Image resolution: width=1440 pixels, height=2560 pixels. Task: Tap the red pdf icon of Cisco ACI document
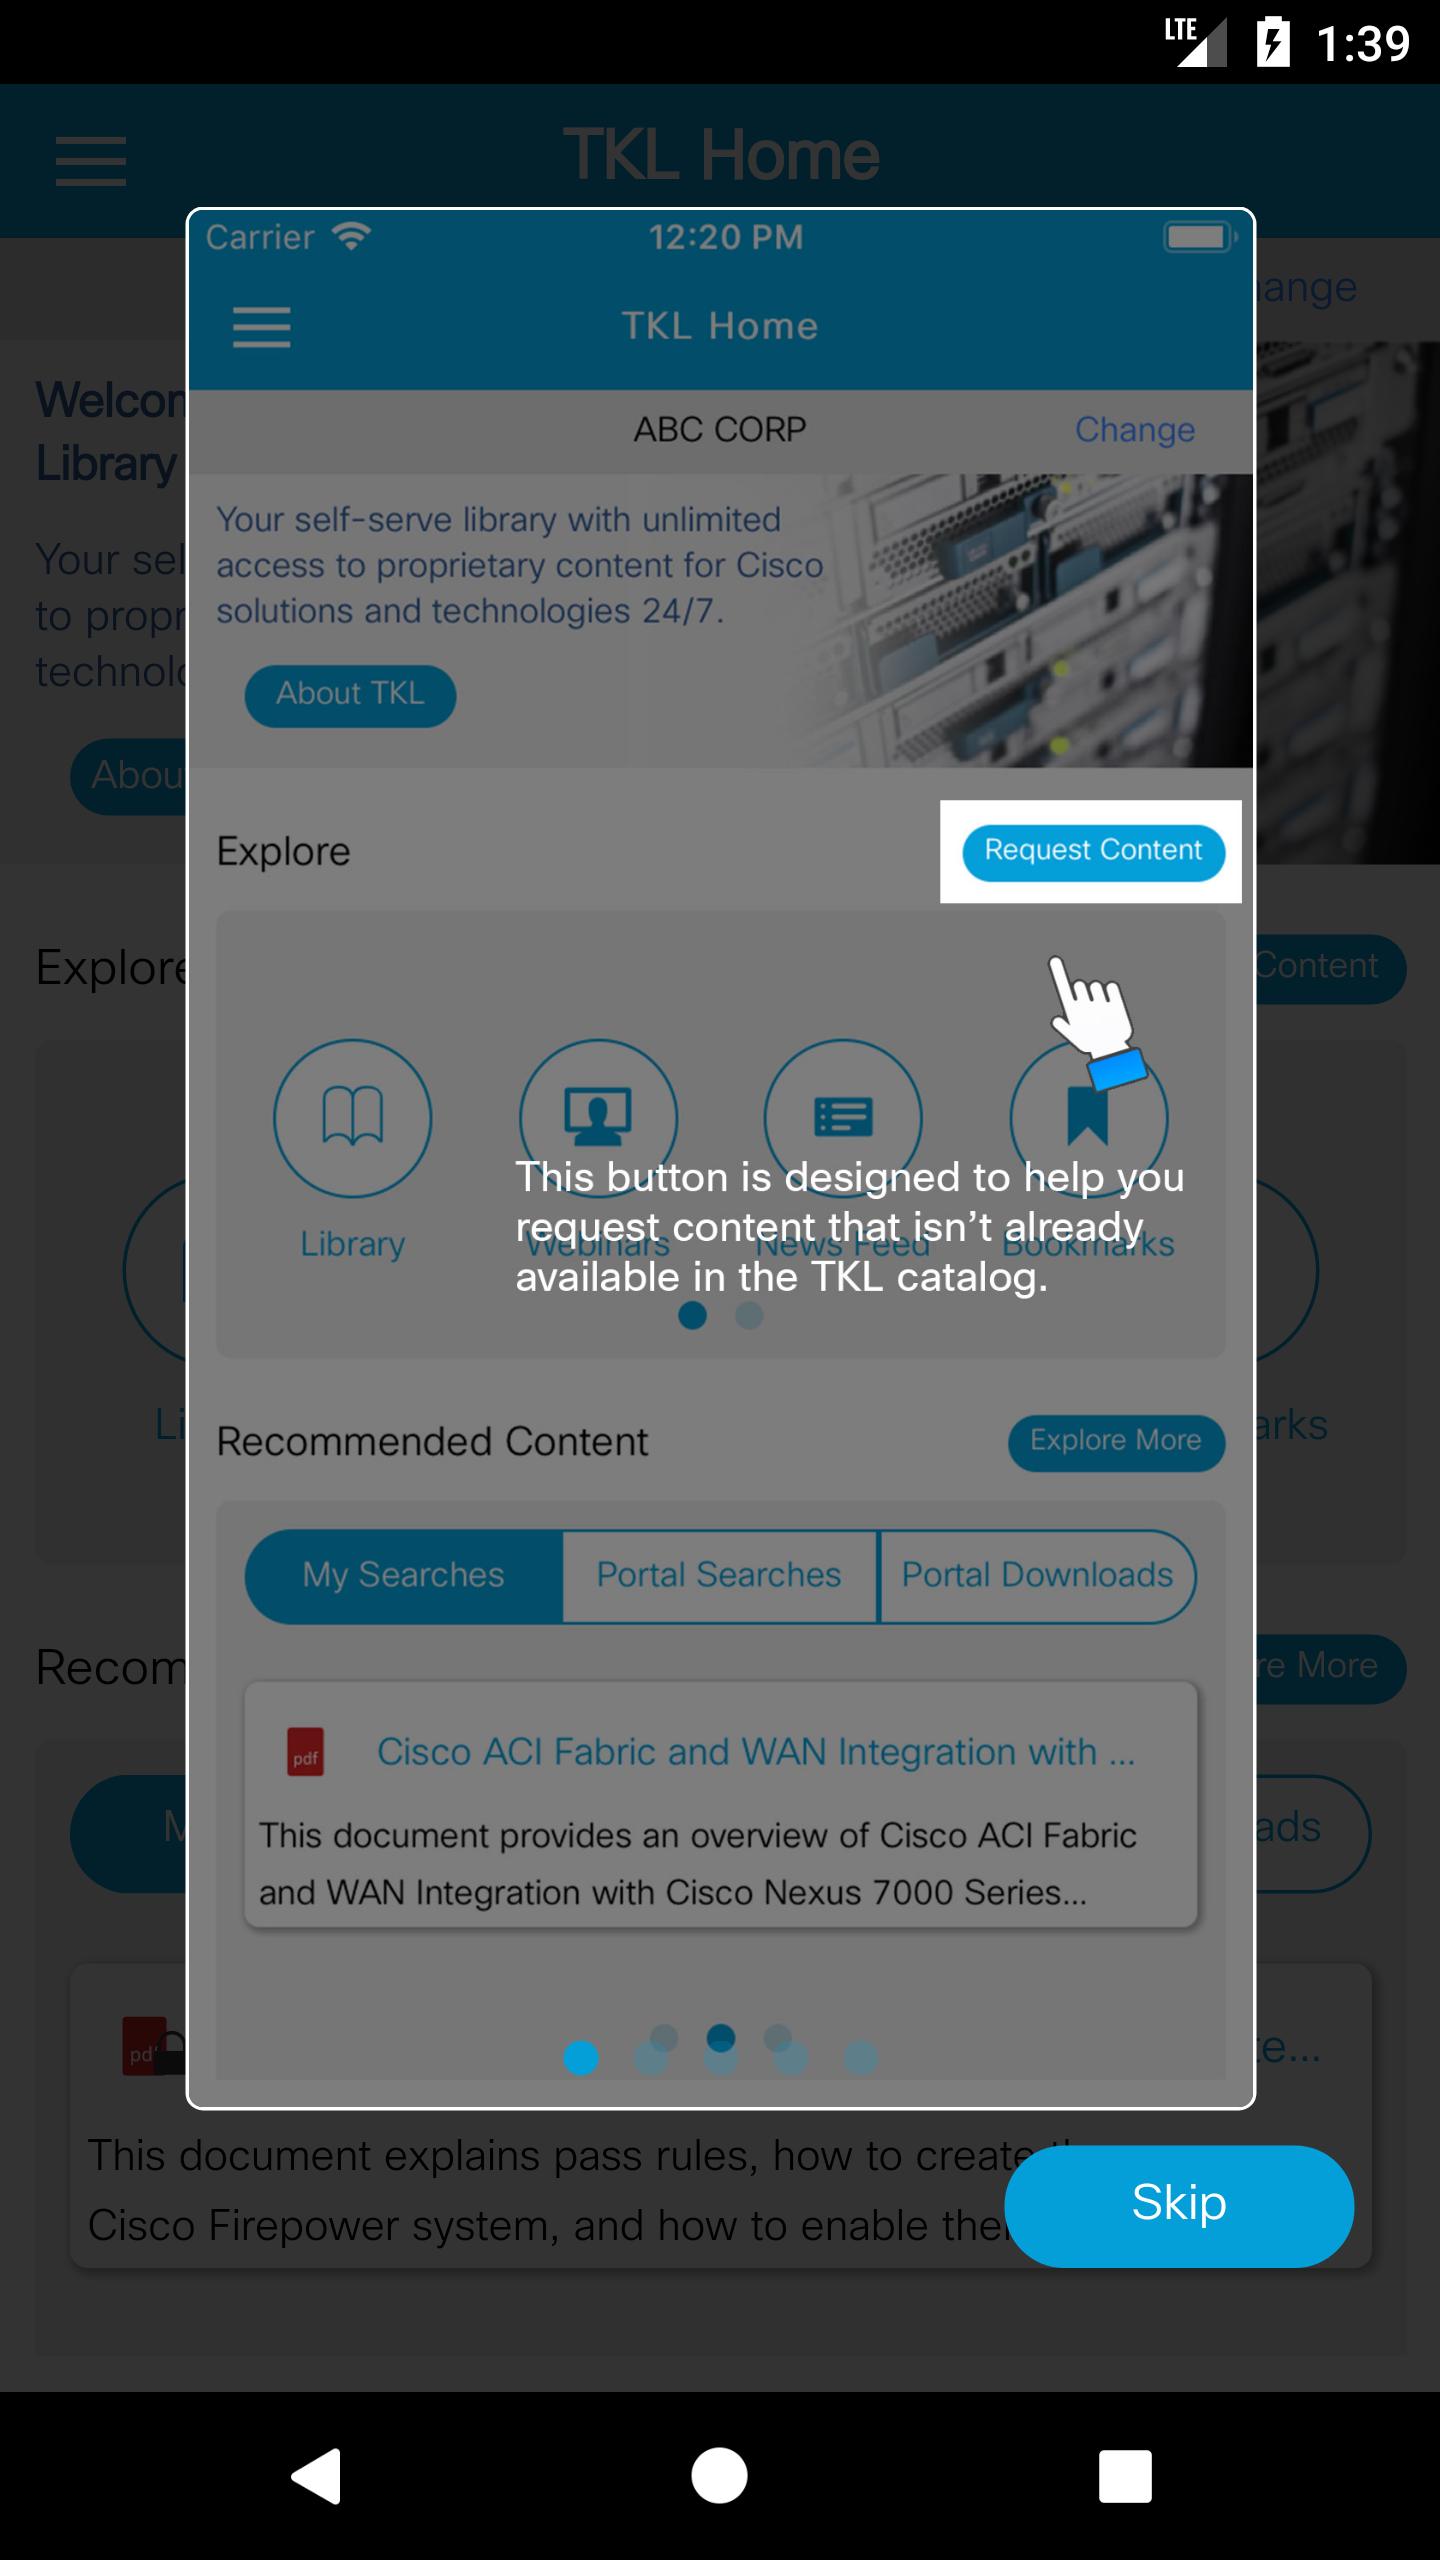306,1752
